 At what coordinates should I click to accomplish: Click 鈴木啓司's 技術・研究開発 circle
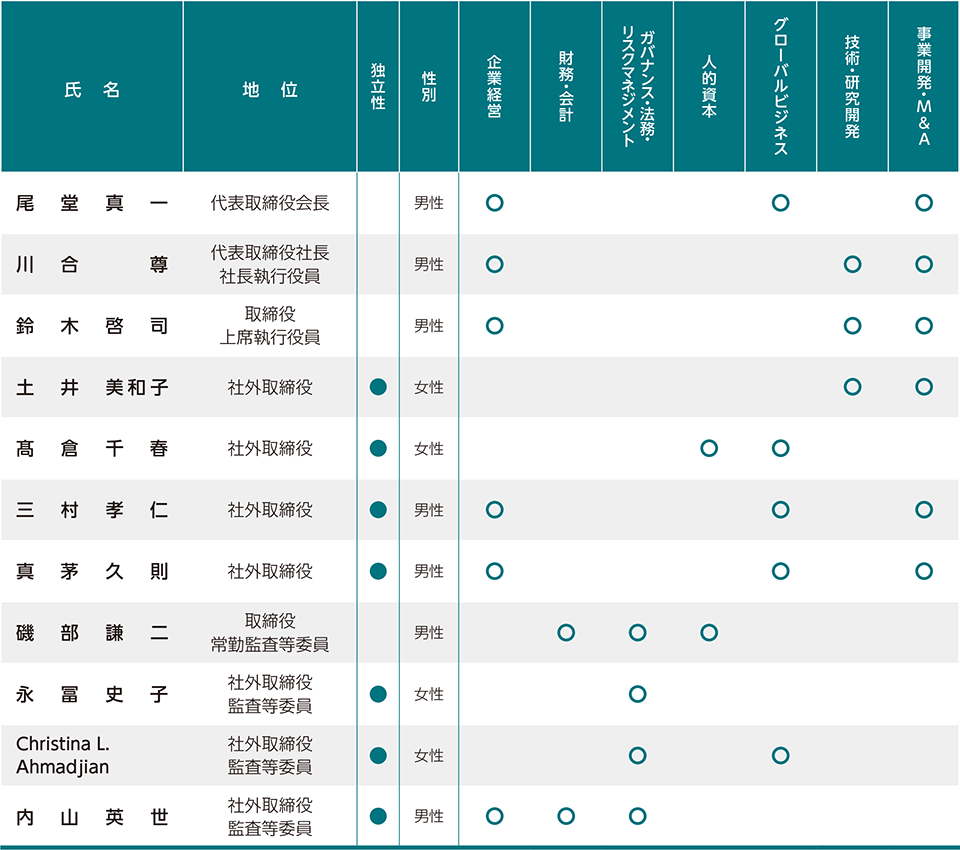[x=852, y=326]
